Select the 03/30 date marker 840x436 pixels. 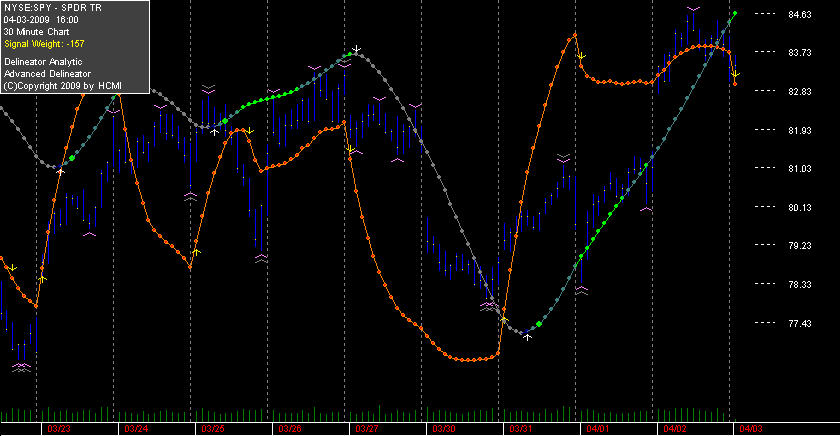coord(444,429)
